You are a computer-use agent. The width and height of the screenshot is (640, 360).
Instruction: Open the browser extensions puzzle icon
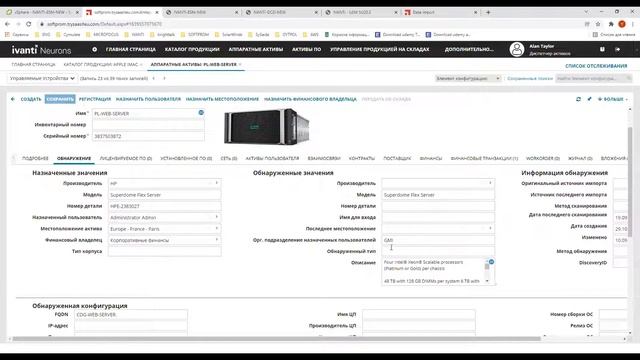click(611, 24)
